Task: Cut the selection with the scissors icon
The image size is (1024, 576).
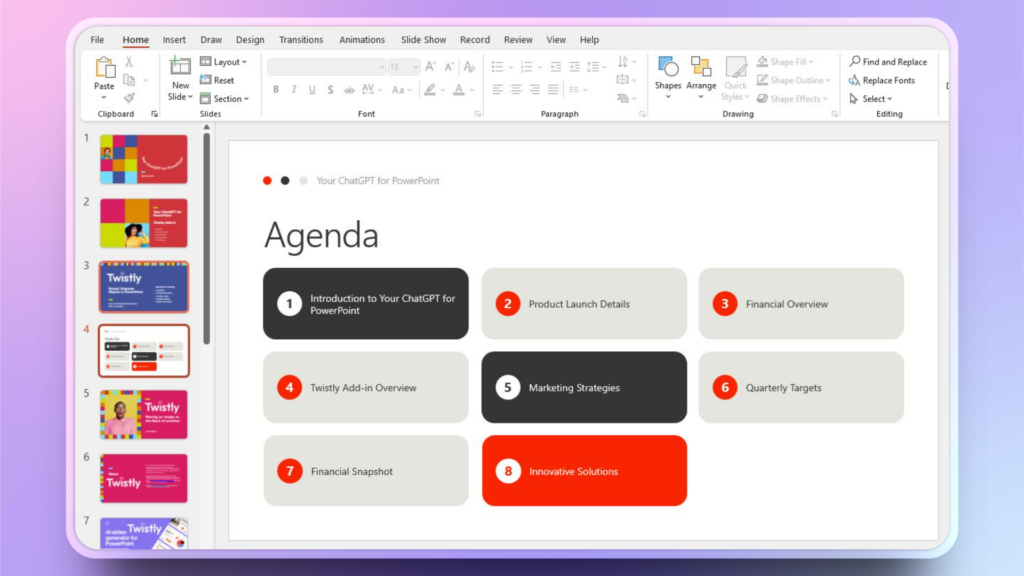Action: tap(129, 62)
